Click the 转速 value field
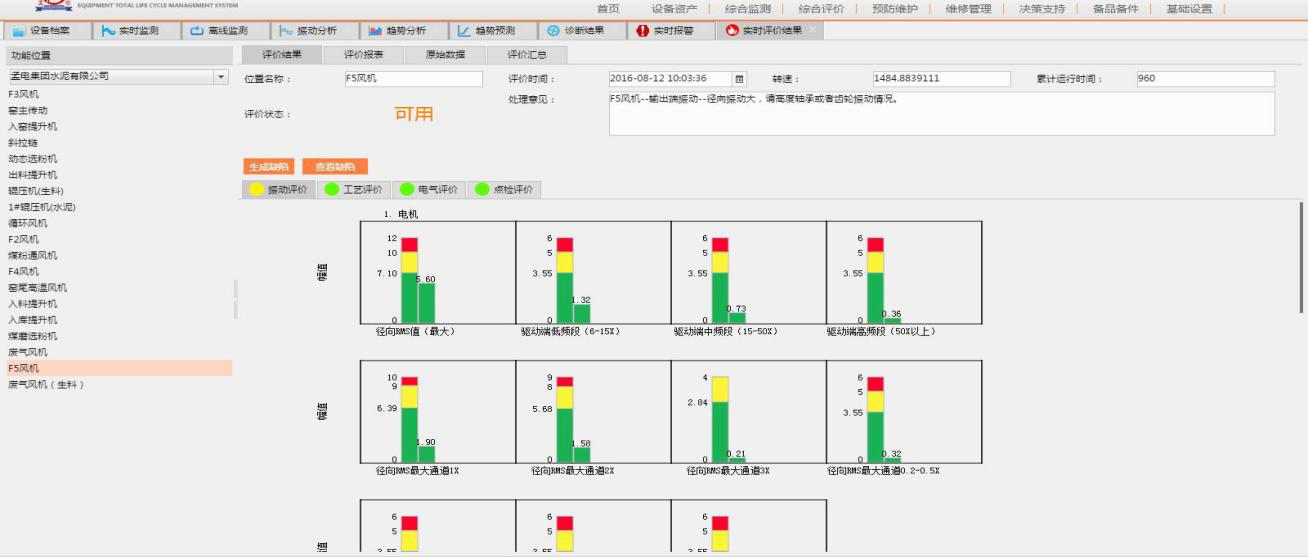The image size is (1308, 557). [941, 79]
